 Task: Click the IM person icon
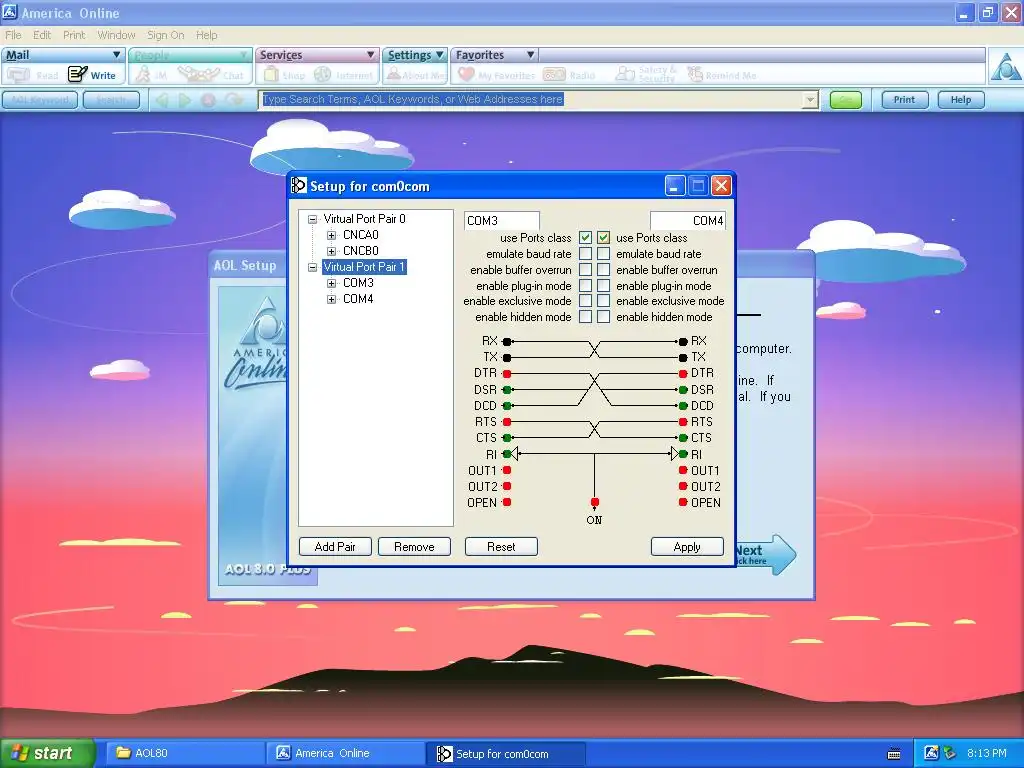tap(142, 74)
